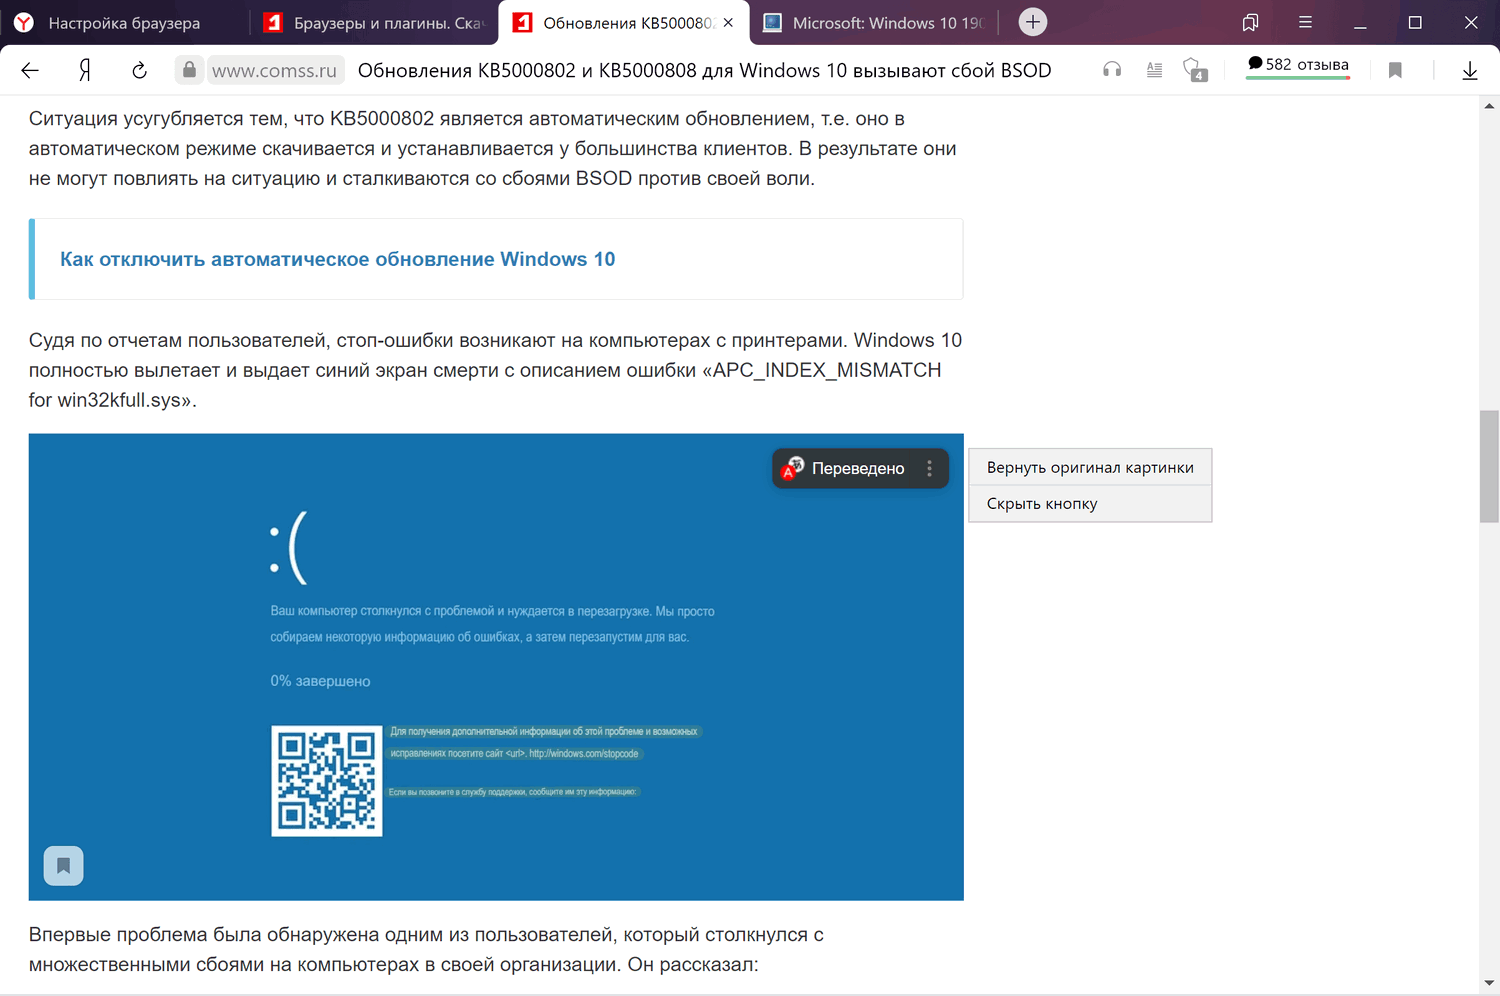Image resolution: width=1500 pixels, height=996 pixels.
Task: Click the paragraph starting 'Судя по отчетам пользователей'
Action: 496,370
